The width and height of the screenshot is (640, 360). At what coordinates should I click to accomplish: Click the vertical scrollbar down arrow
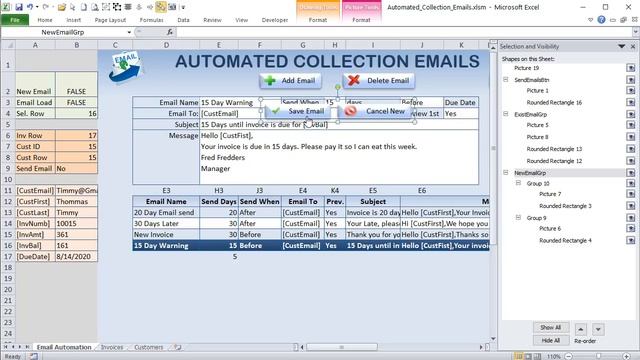click(493, 339)
